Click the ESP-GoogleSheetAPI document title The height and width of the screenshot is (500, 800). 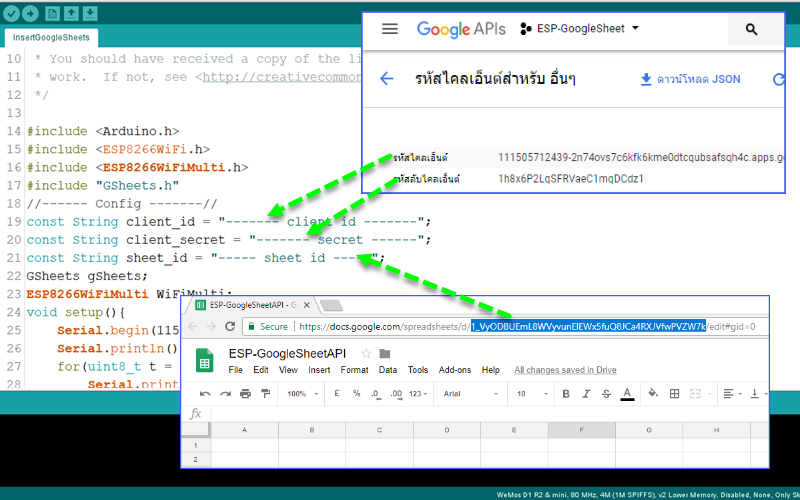287,354
